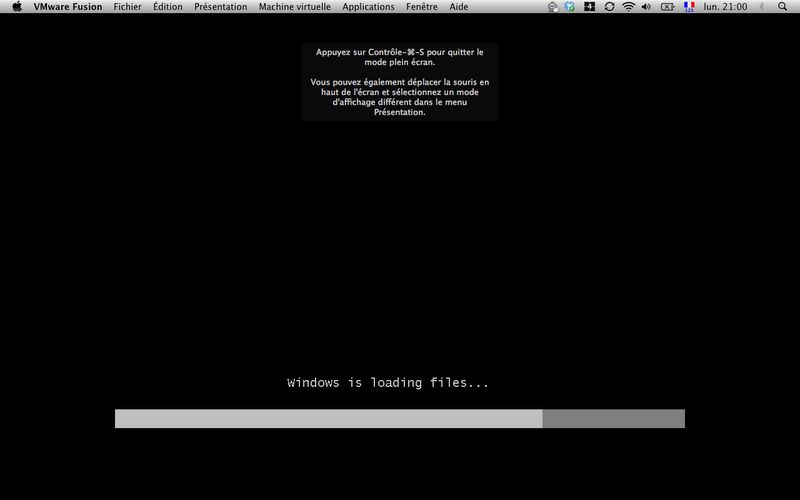The image size is (800, 500).
Task: Open the volume control icon
Action: (x=646, y=7)
